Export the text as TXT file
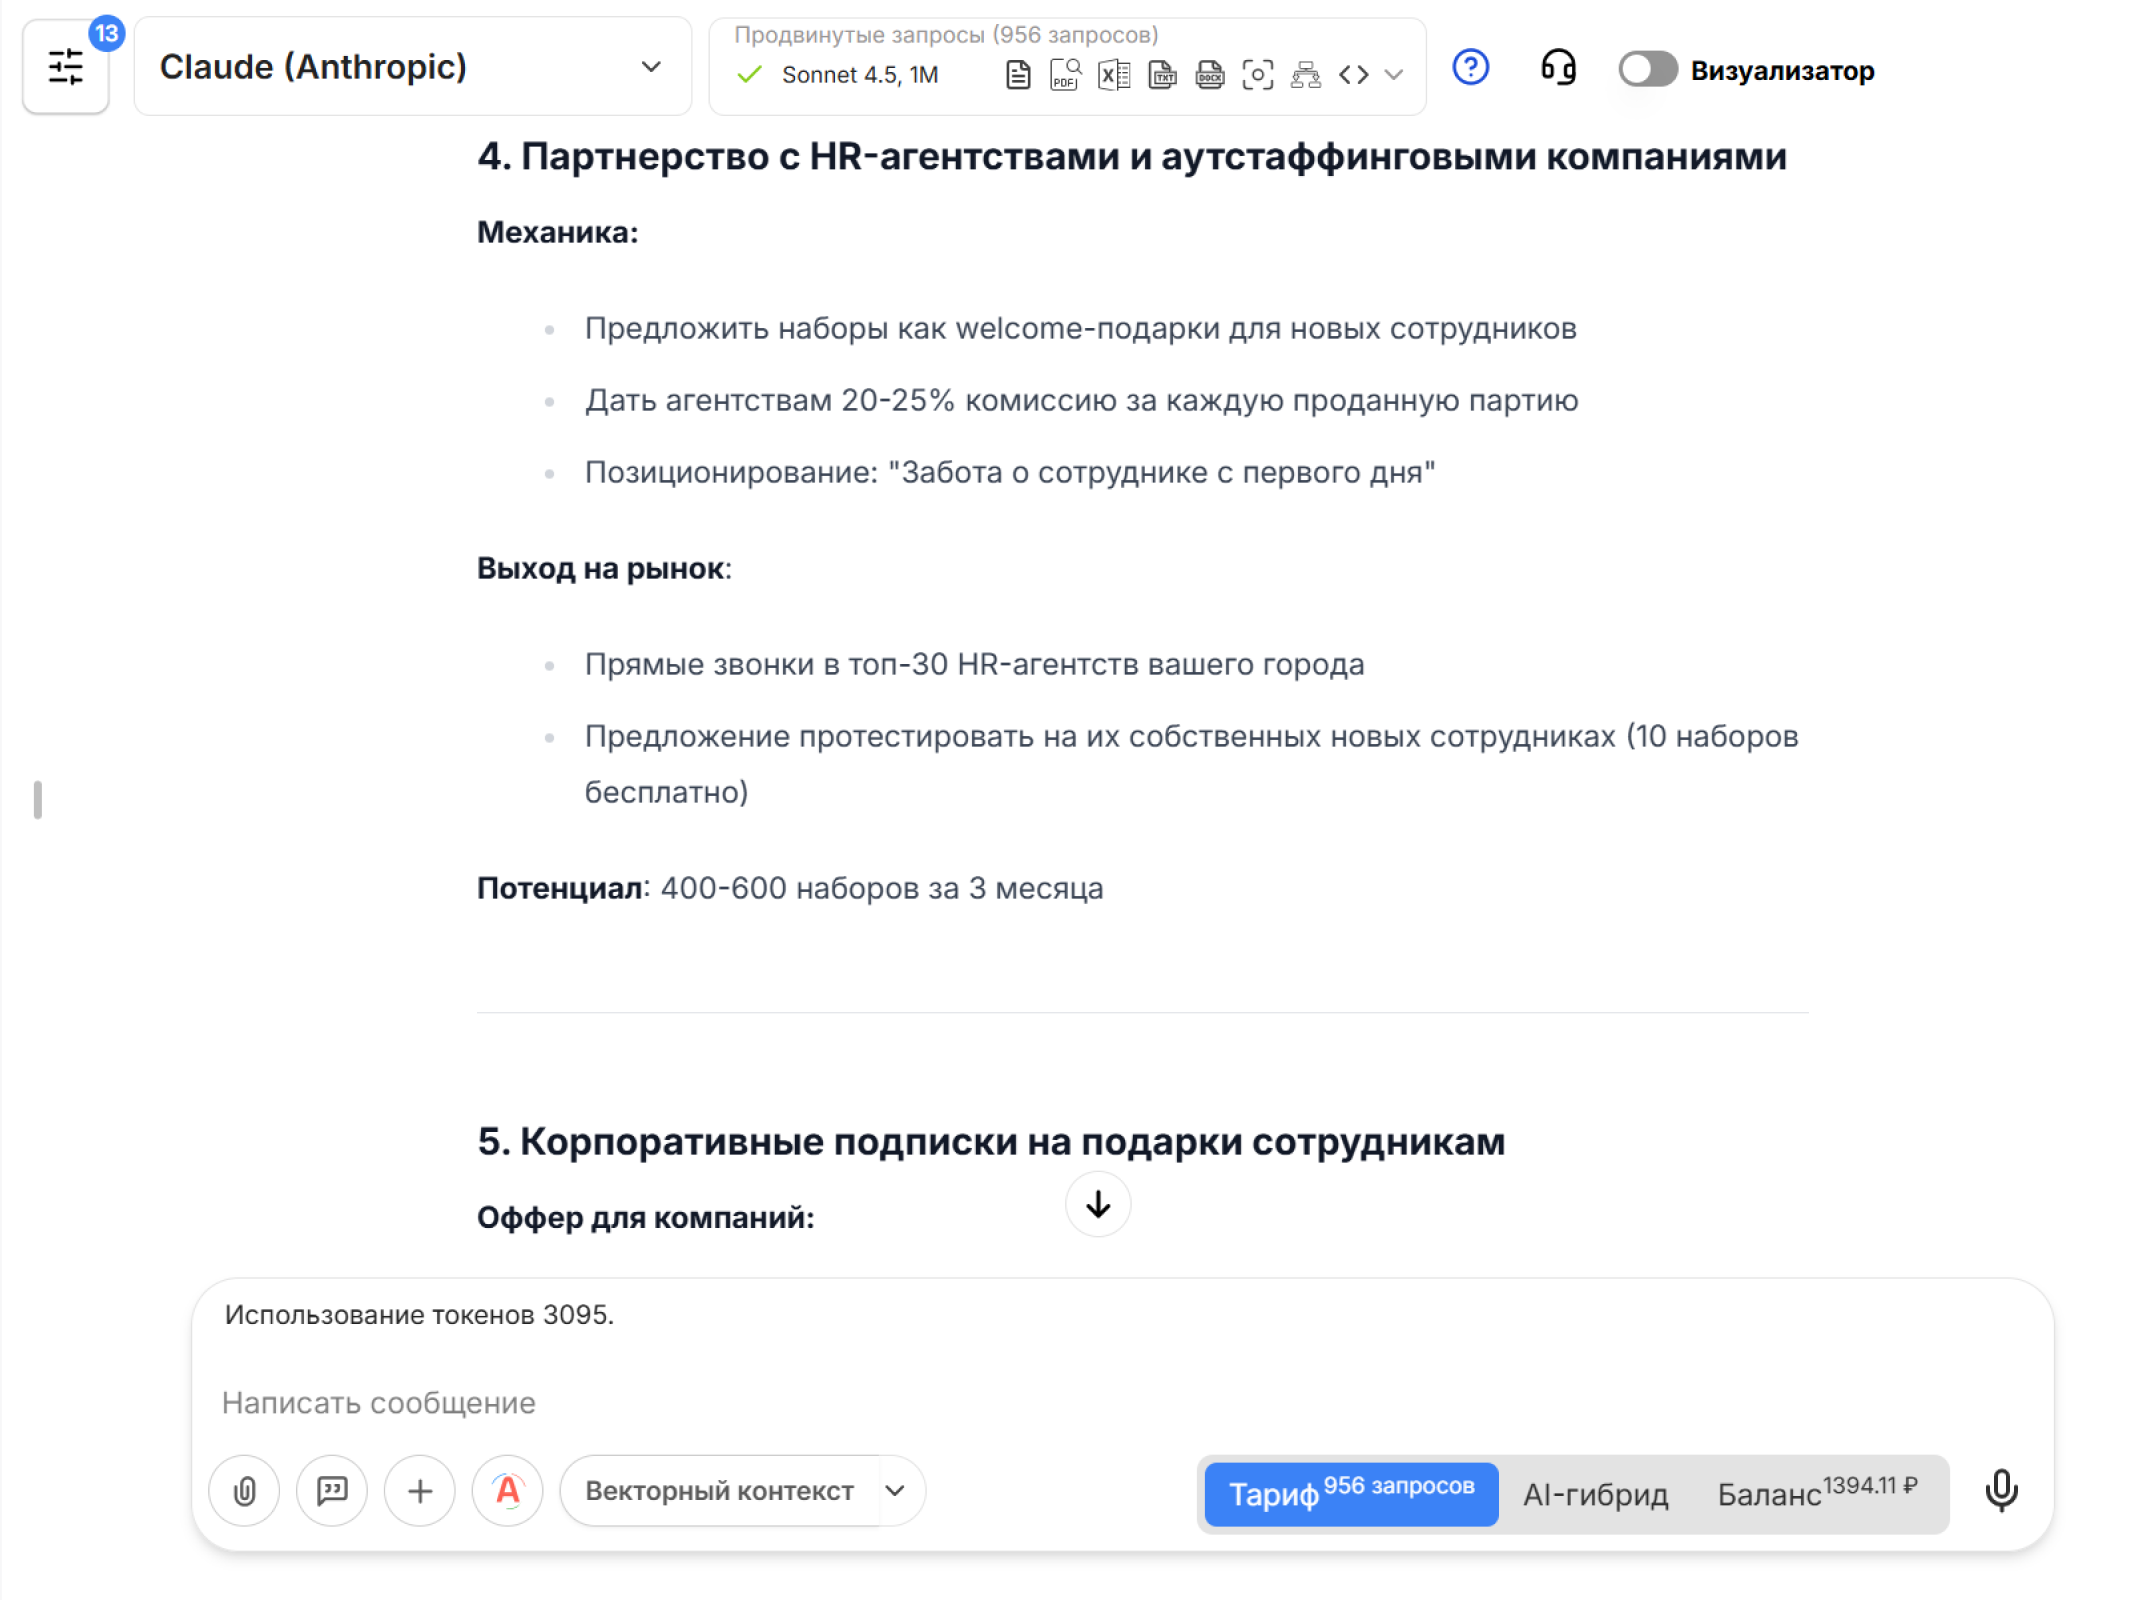The image size is (2140, 1600). (1161, 73)
